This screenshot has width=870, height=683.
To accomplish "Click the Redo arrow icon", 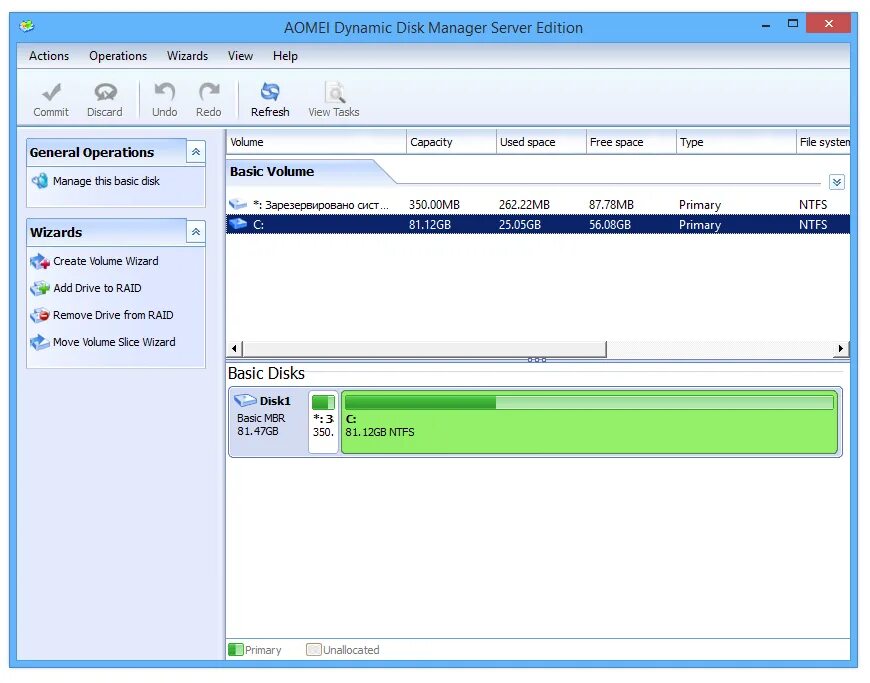I will [x=209, y=93].
